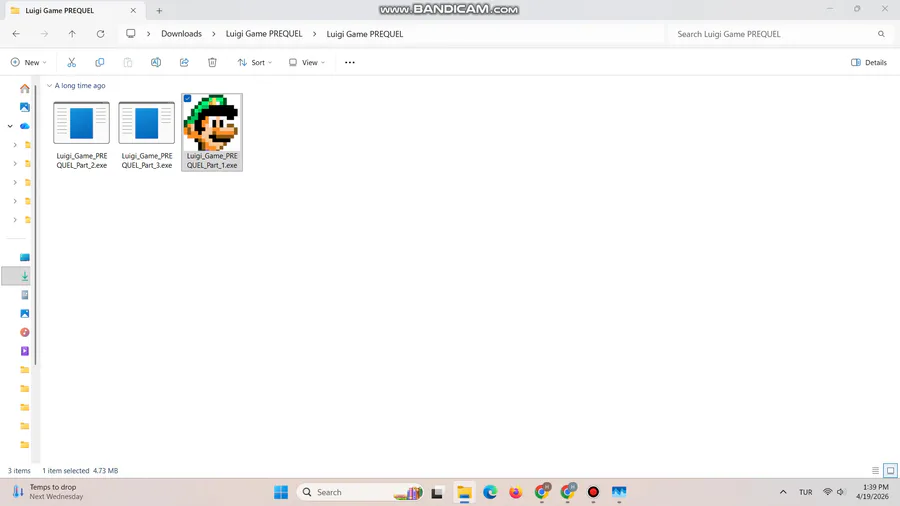
Task: Click the Cut scissors icon
Action: click(x=72, y=63)
